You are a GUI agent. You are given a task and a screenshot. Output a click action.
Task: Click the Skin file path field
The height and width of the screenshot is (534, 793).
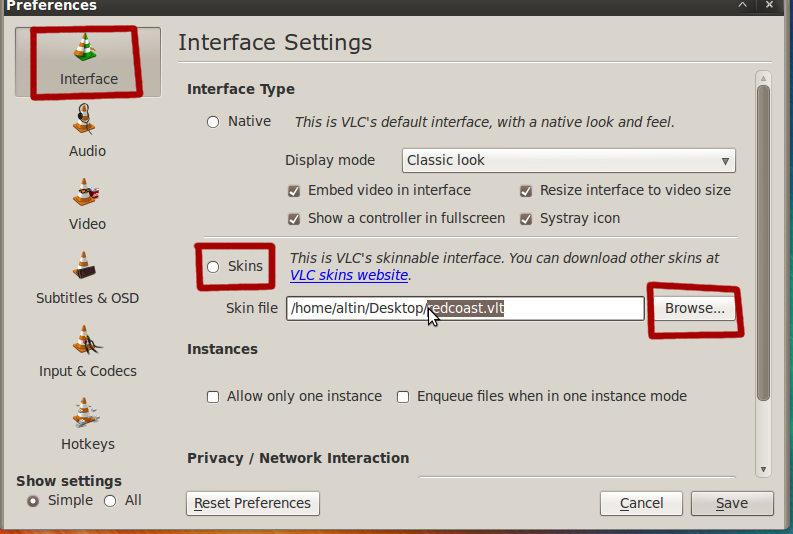coord(465,308)
